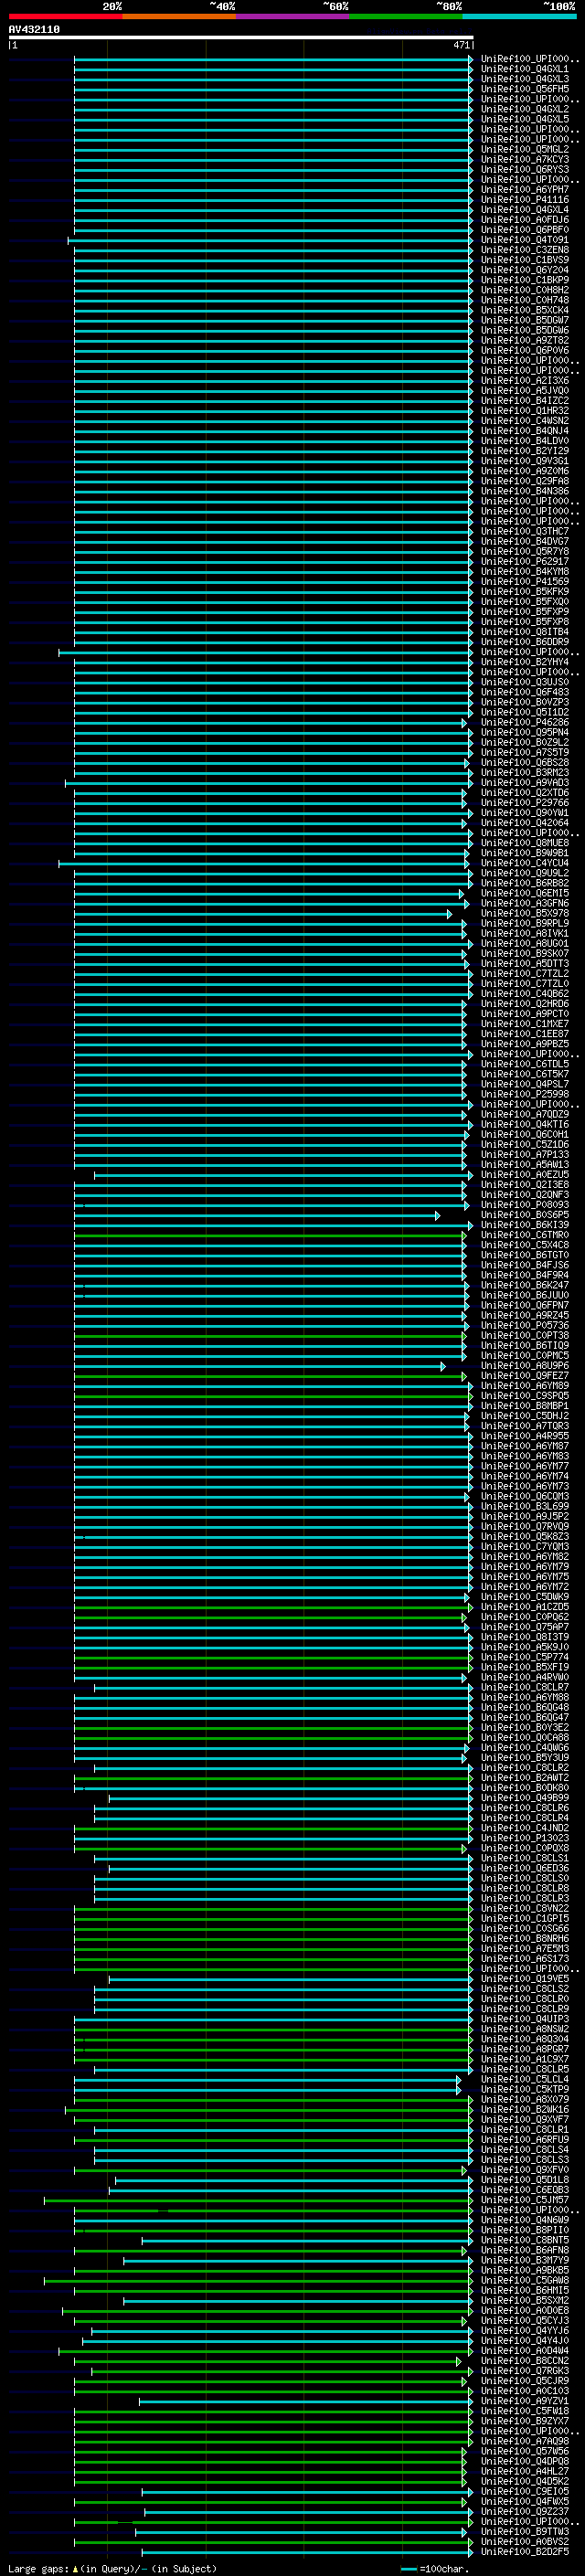Viewport: 585px width, 2576px height.
Task: Select the UniRef100_A4R955 label
Action: point(525,1436)
